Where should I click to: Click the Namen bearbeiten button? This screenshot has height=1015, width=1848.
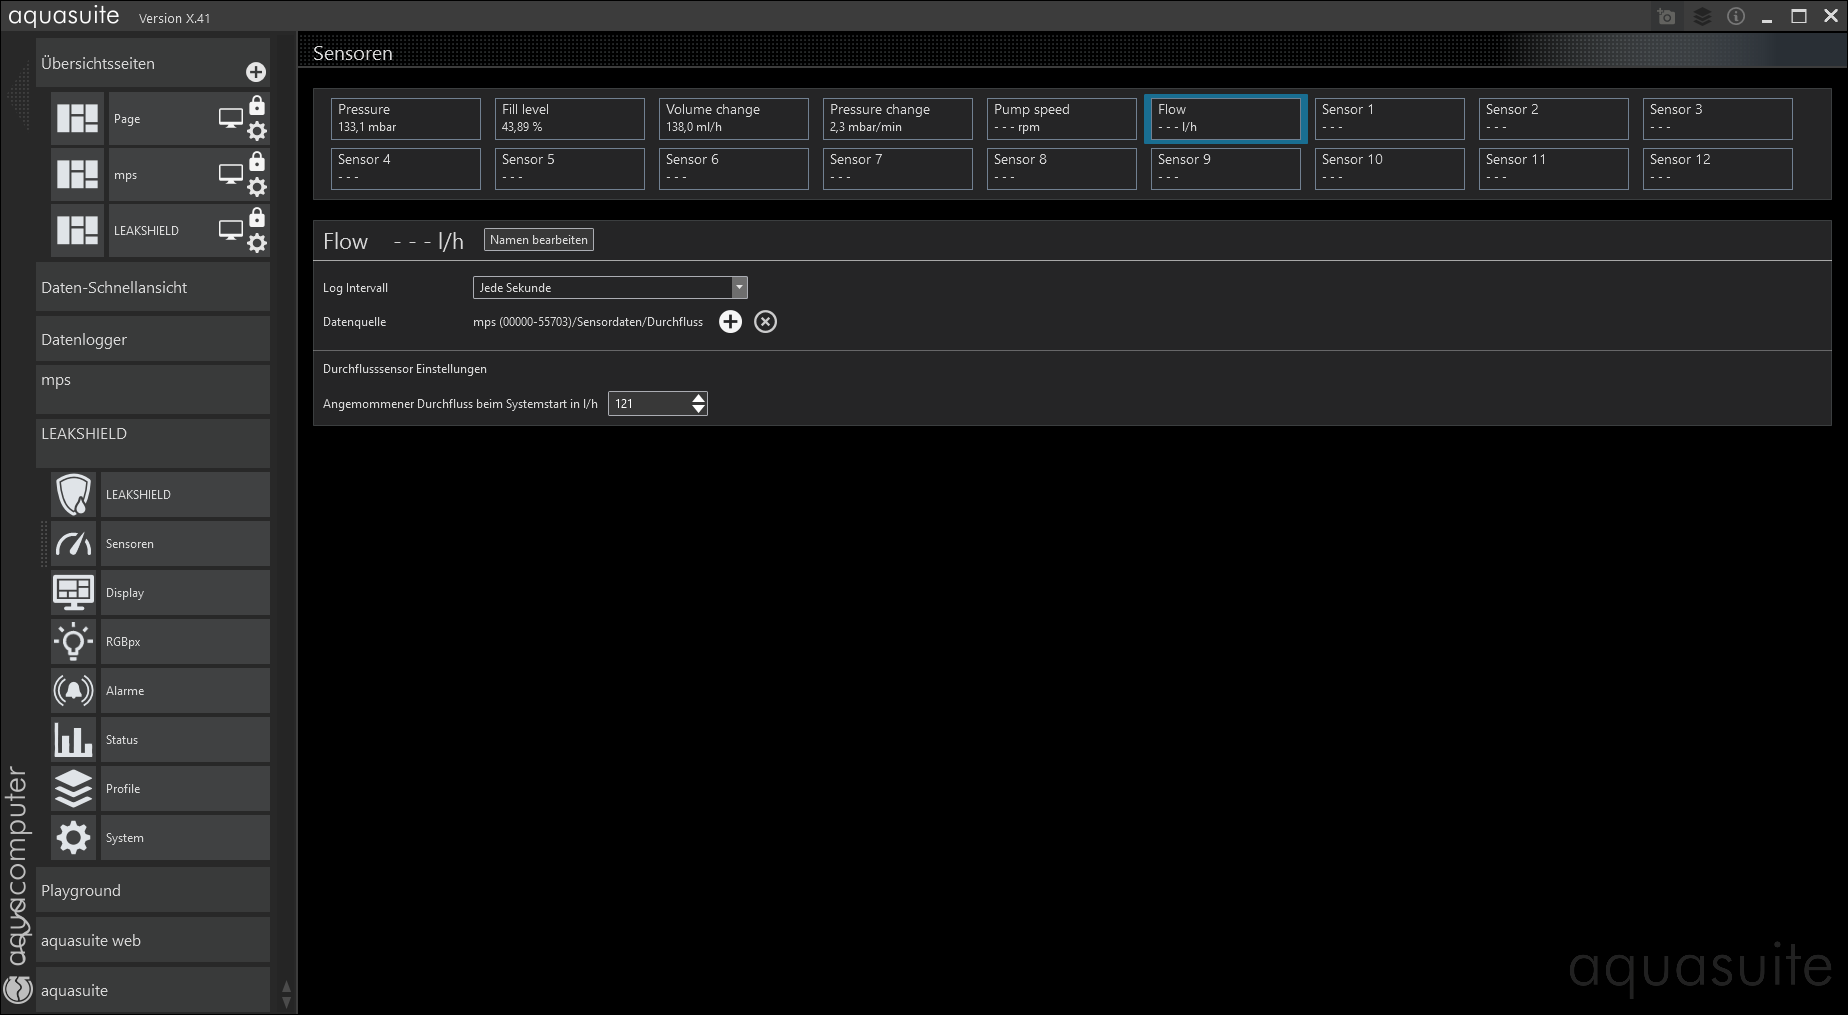tap(538, 240)
